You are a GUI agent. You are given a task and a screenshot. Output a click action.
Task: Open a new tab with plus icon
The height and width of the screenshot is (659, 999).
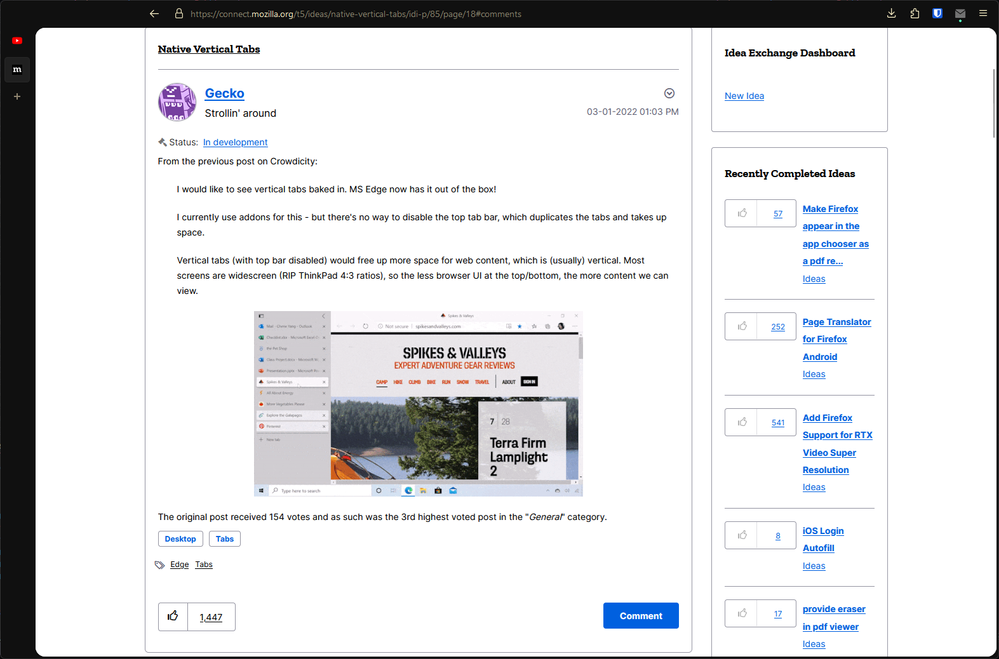[17, 96]
